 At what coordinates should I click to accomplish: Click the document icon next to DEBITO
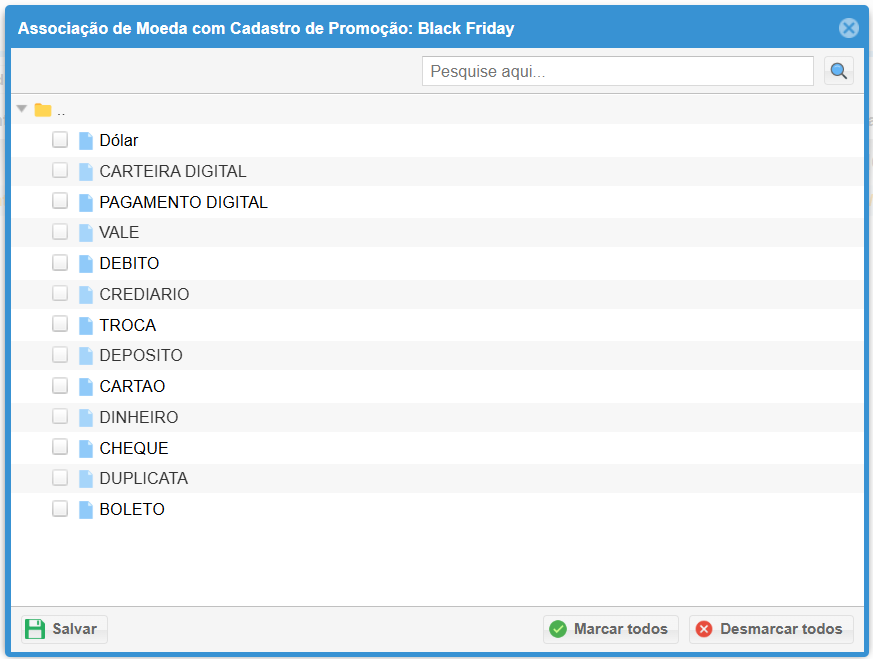86,264
